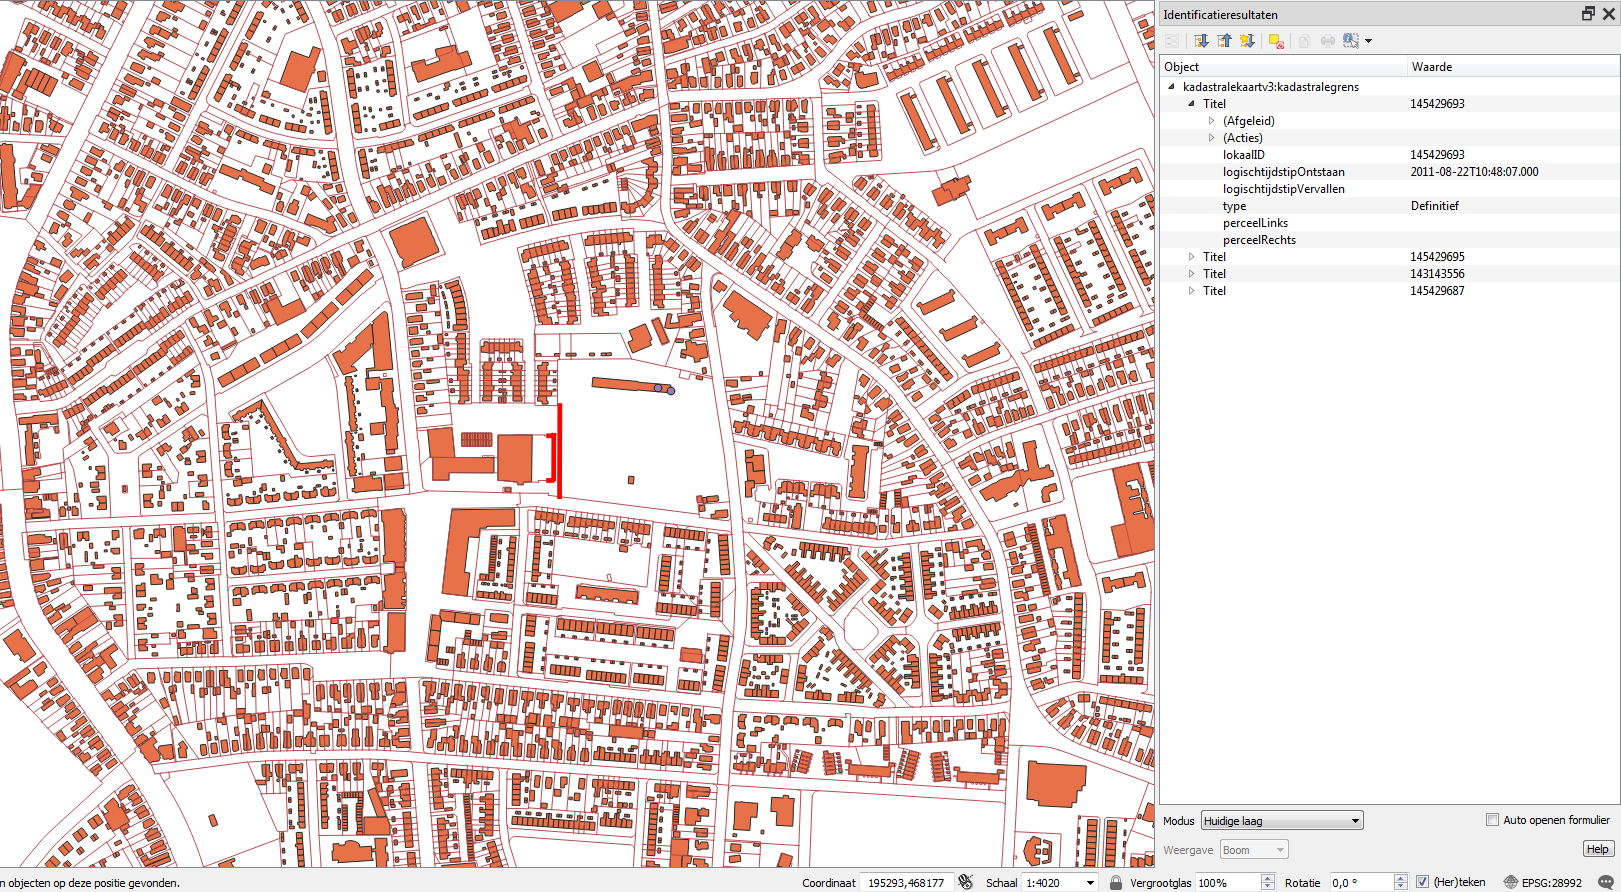Click the expand tree icon in identify toolbar
The width and height of the screenshot is (1621, 892).
point(1201,41)
